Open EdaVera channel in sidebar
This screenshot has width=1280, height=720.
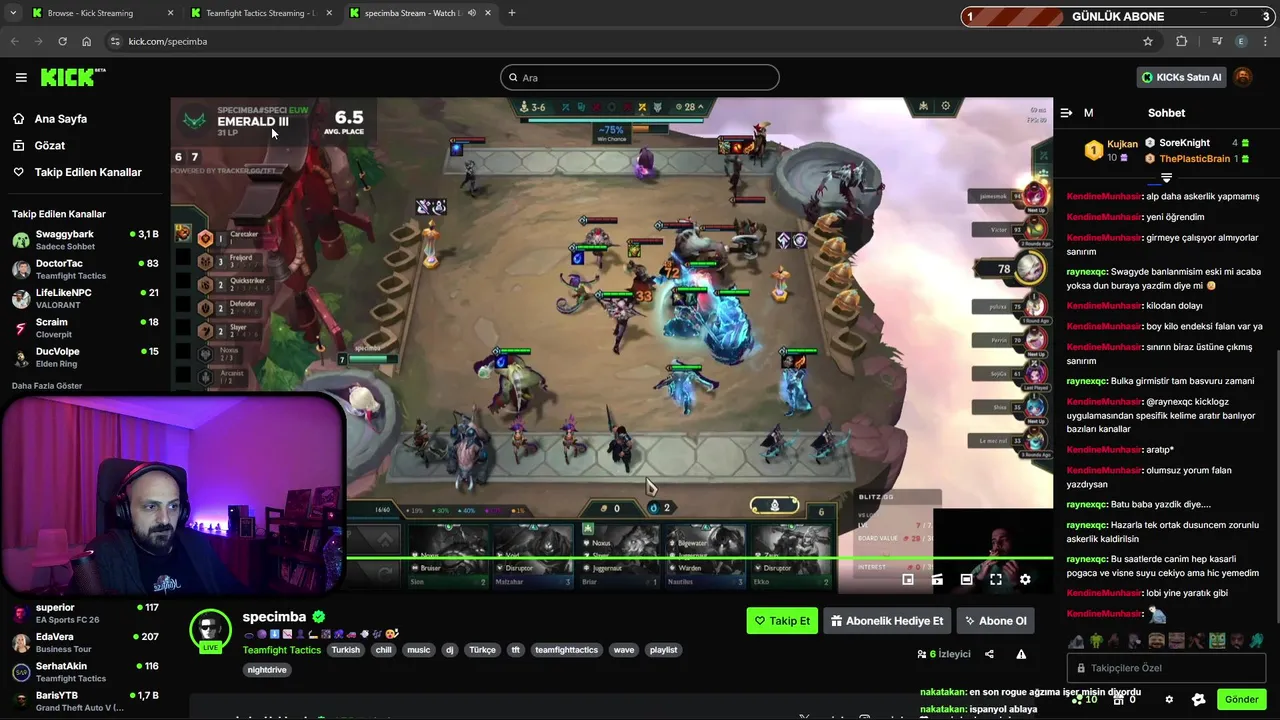pos(85,642)
